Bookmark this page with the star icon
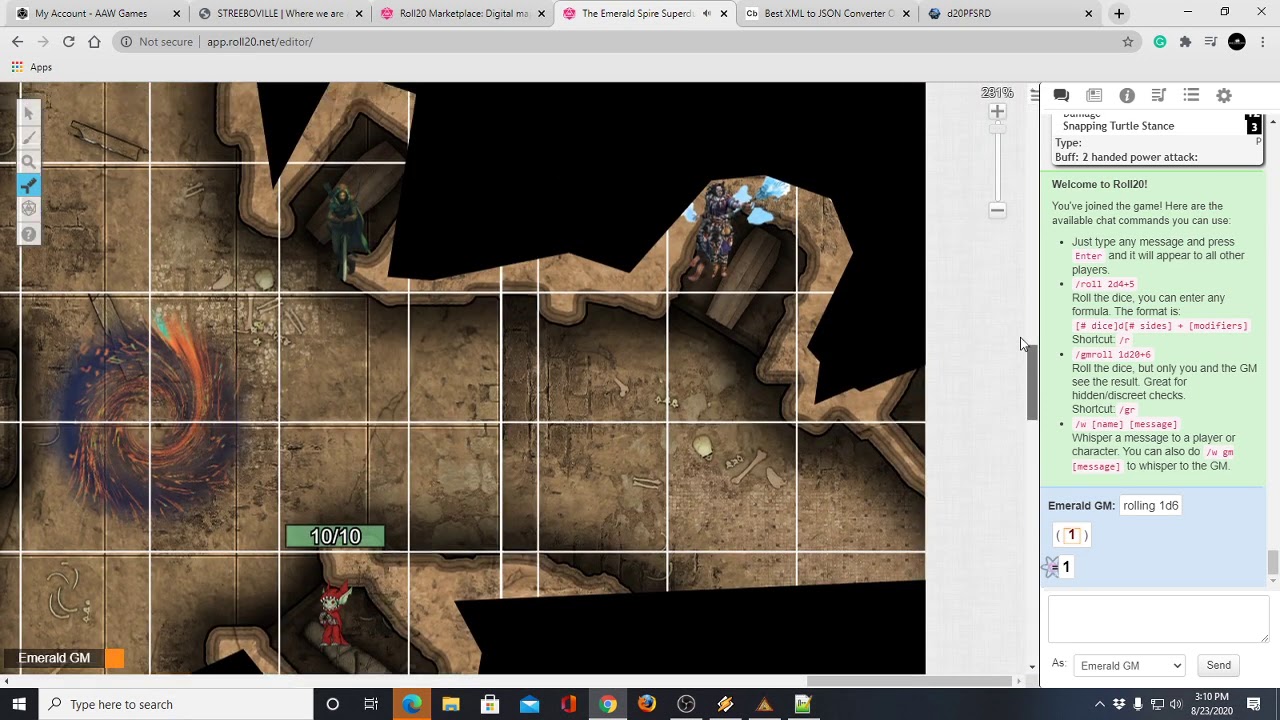The height and width of the screenshot is (720, 1280). click(1128, 41)
